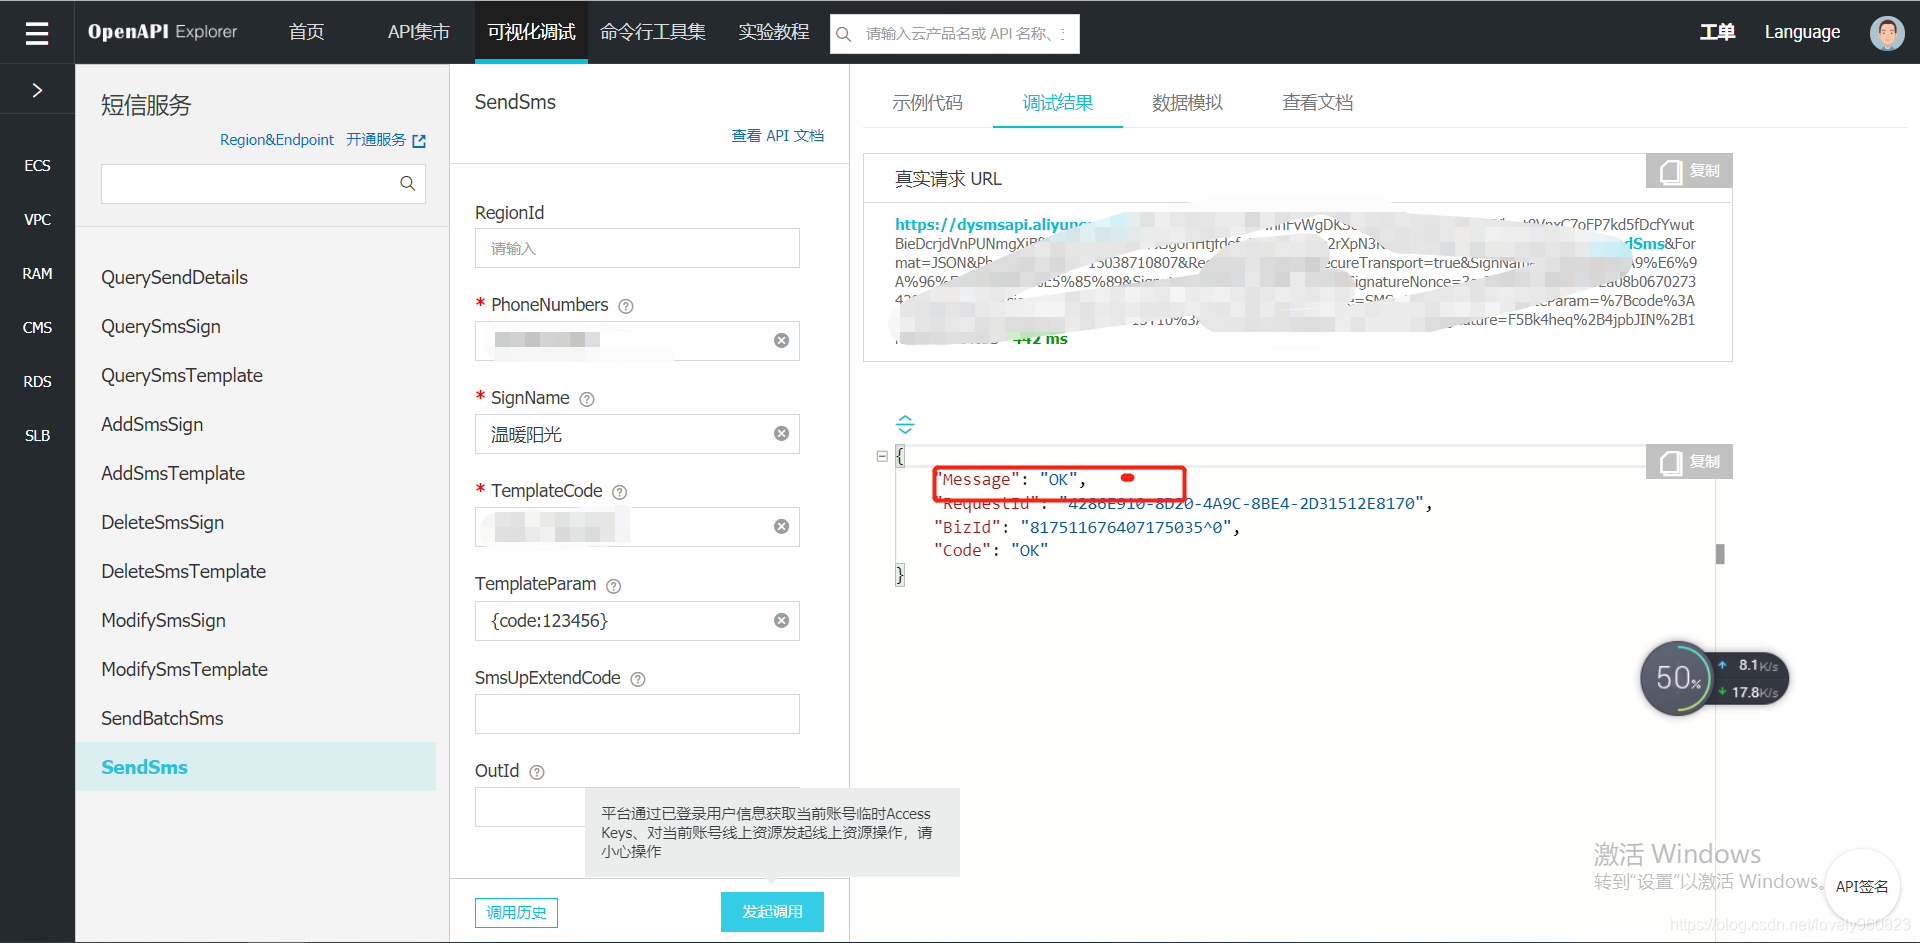Click 开通服务 external link

(386, 140)
